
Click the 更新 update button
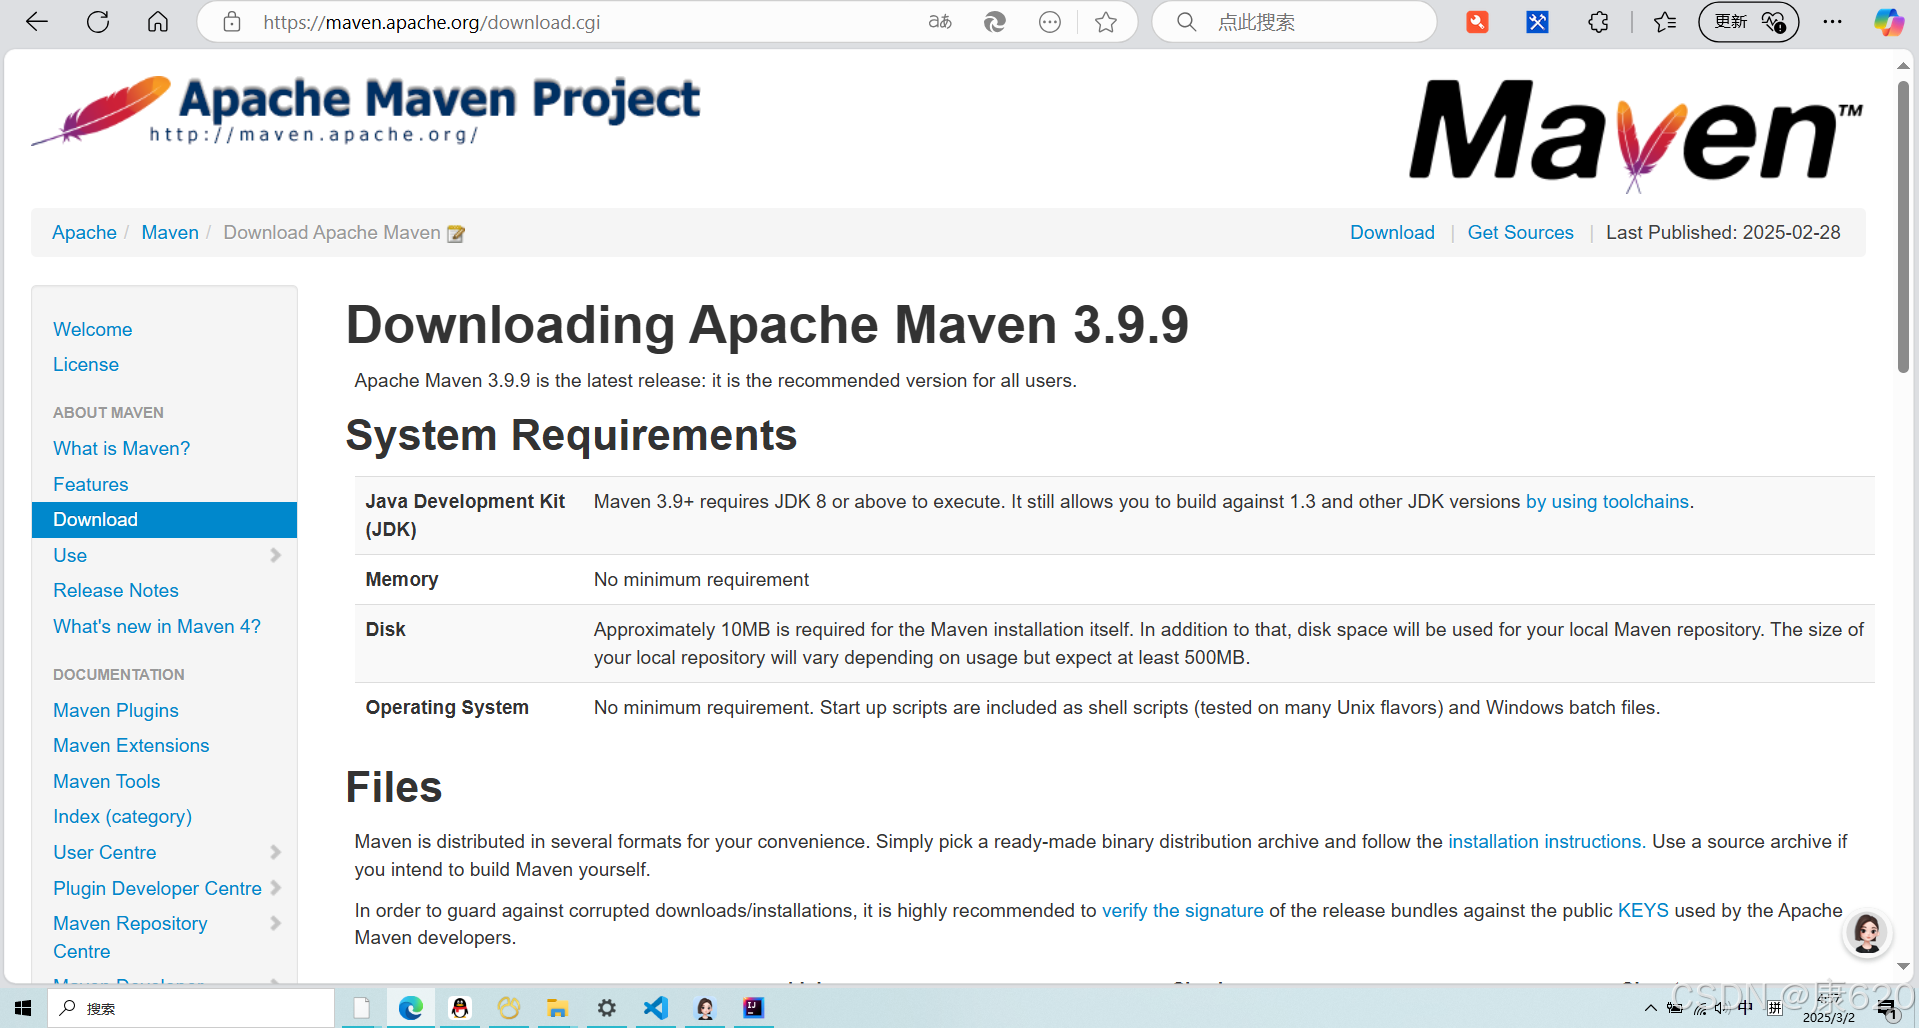pyautogui.click(x=1748, y=22)
